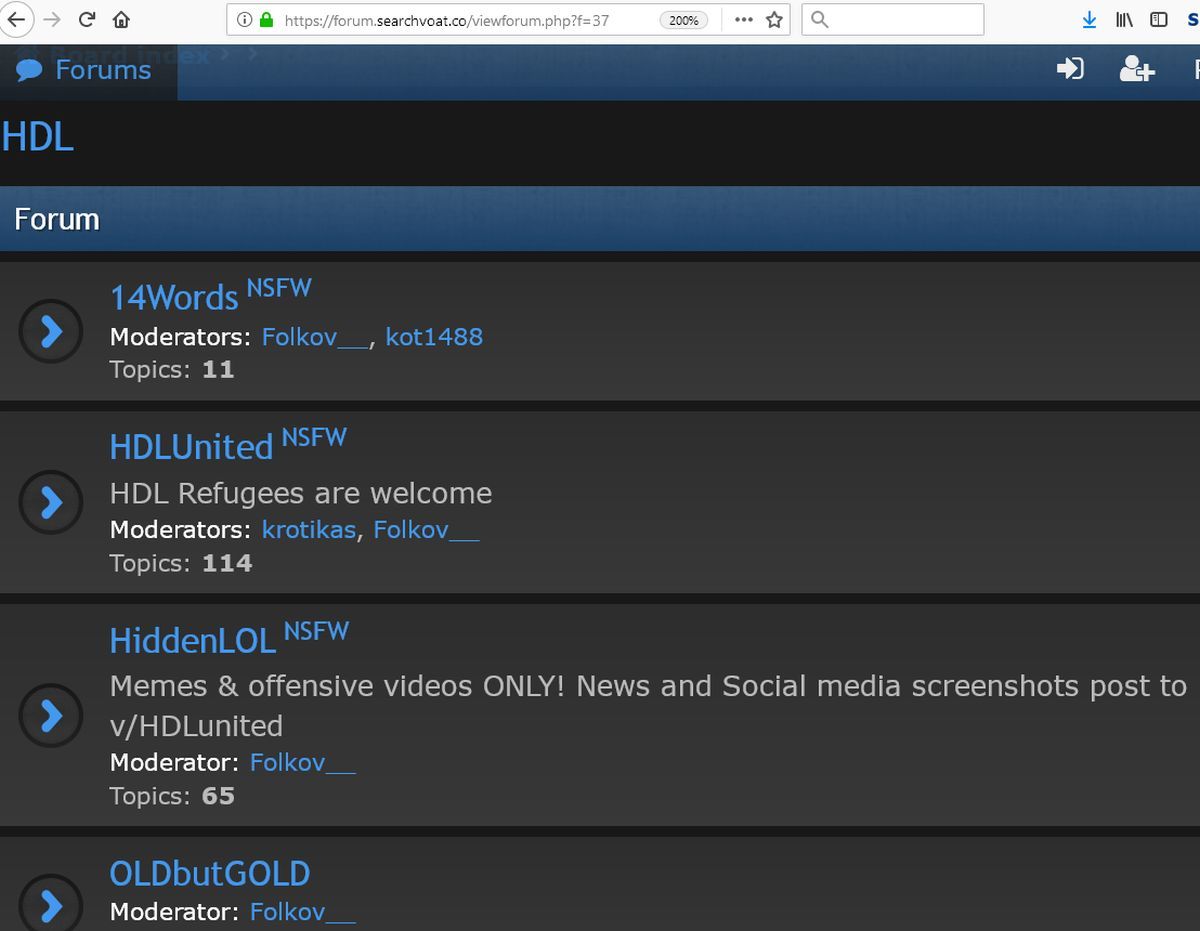The height and width of the screenshot is (931, 1200).
Task: Click the HiddenLOL forum arrow icon
Action: (x=51, y=715)
